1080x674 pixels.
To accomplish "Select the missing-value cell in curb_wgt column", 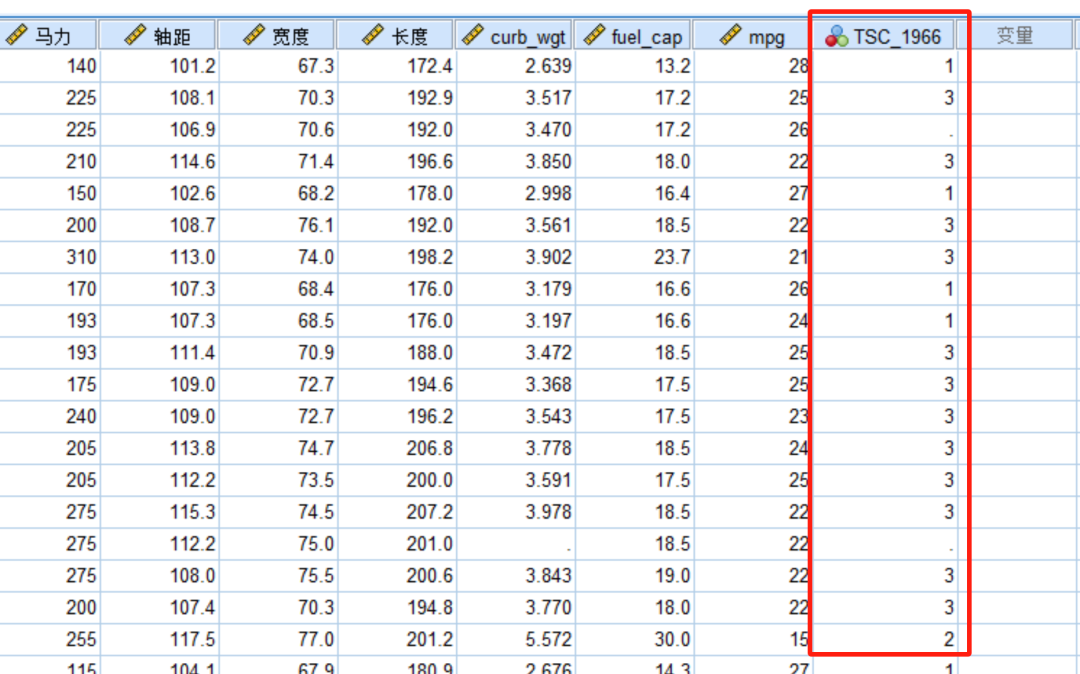I will click(x=516, y=544).
